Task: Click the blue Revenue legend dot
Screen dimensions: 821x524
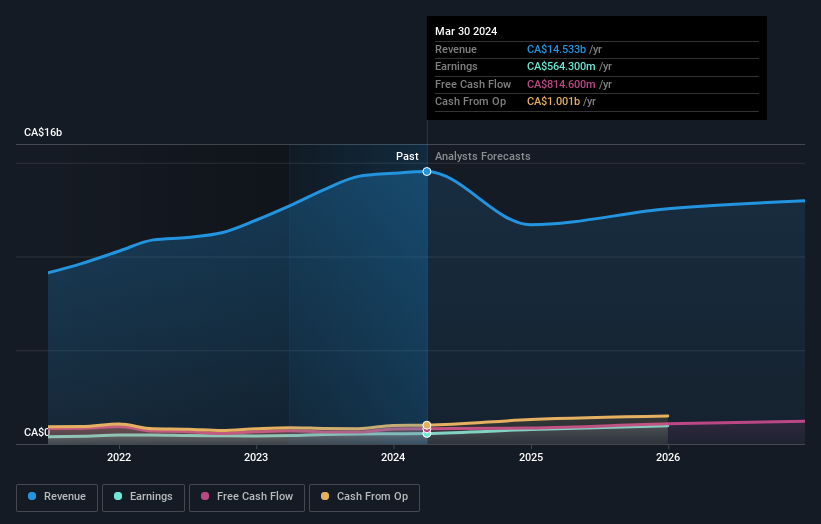Action: 32,496
